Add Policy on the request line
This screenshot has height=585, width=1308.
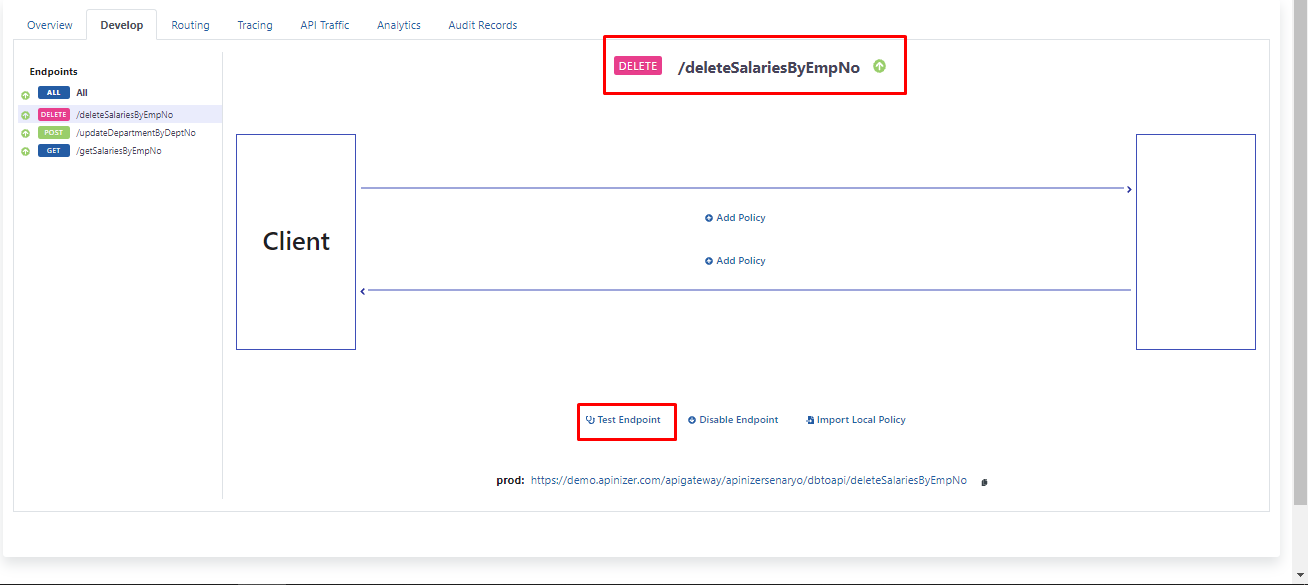[735, 218]
